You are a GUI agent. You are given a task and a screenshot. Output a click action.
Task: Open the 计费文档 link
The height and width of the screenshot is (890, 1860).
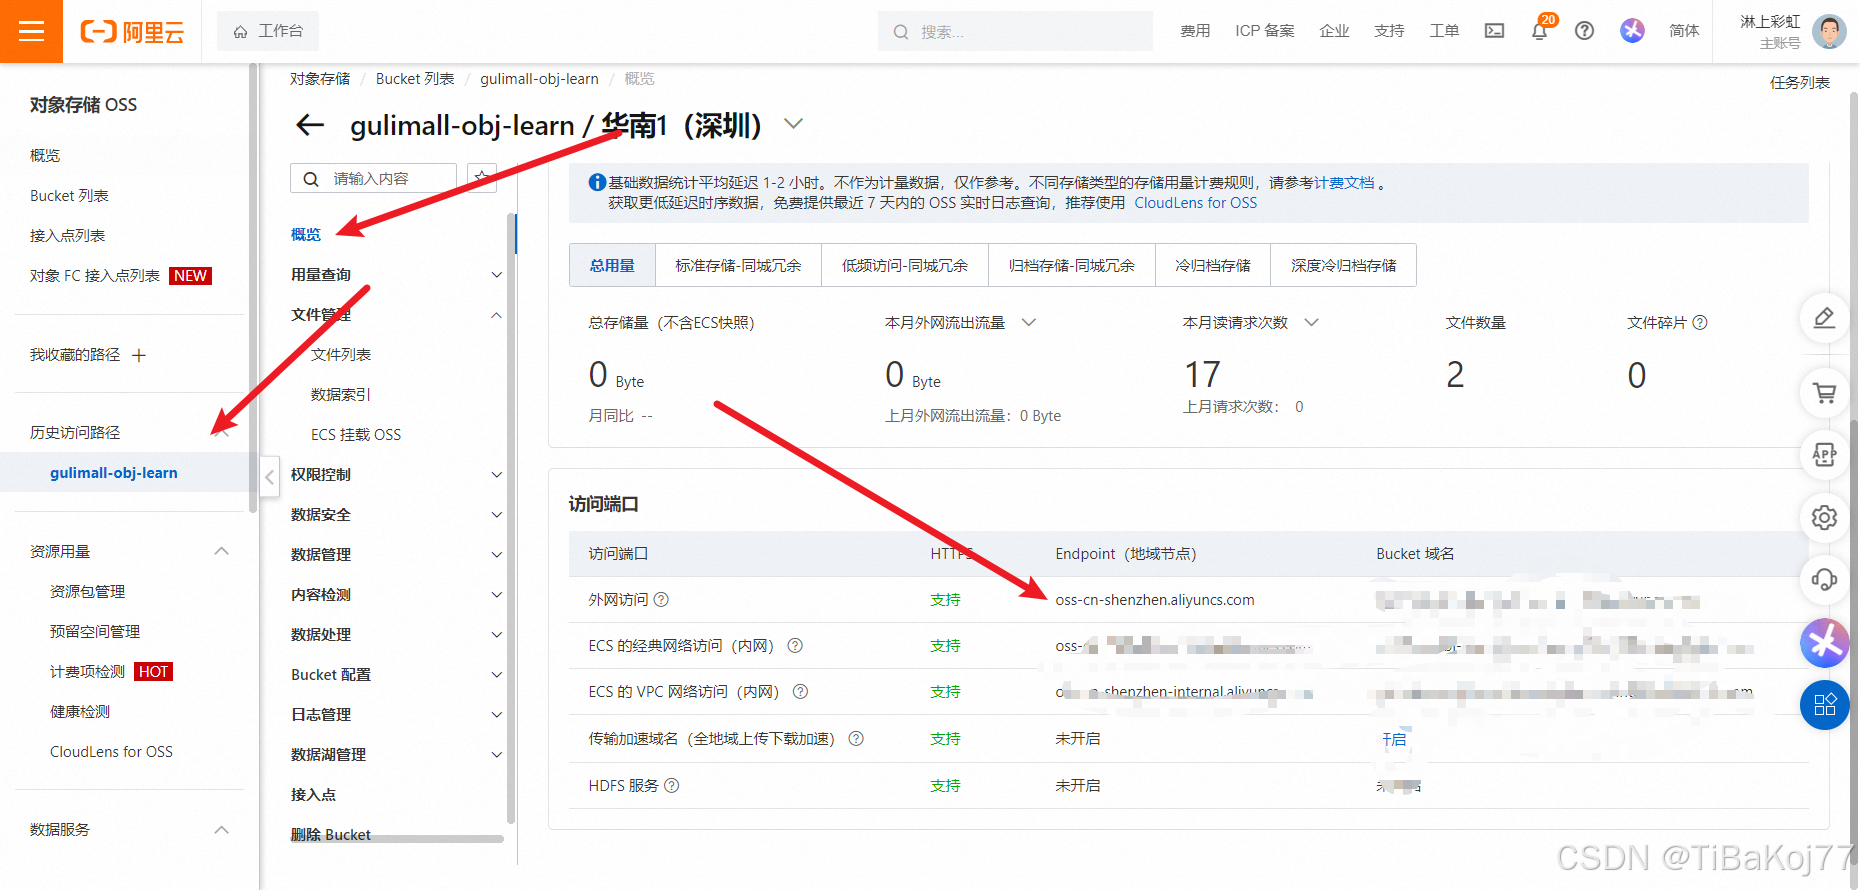[x=1344, y=183]
